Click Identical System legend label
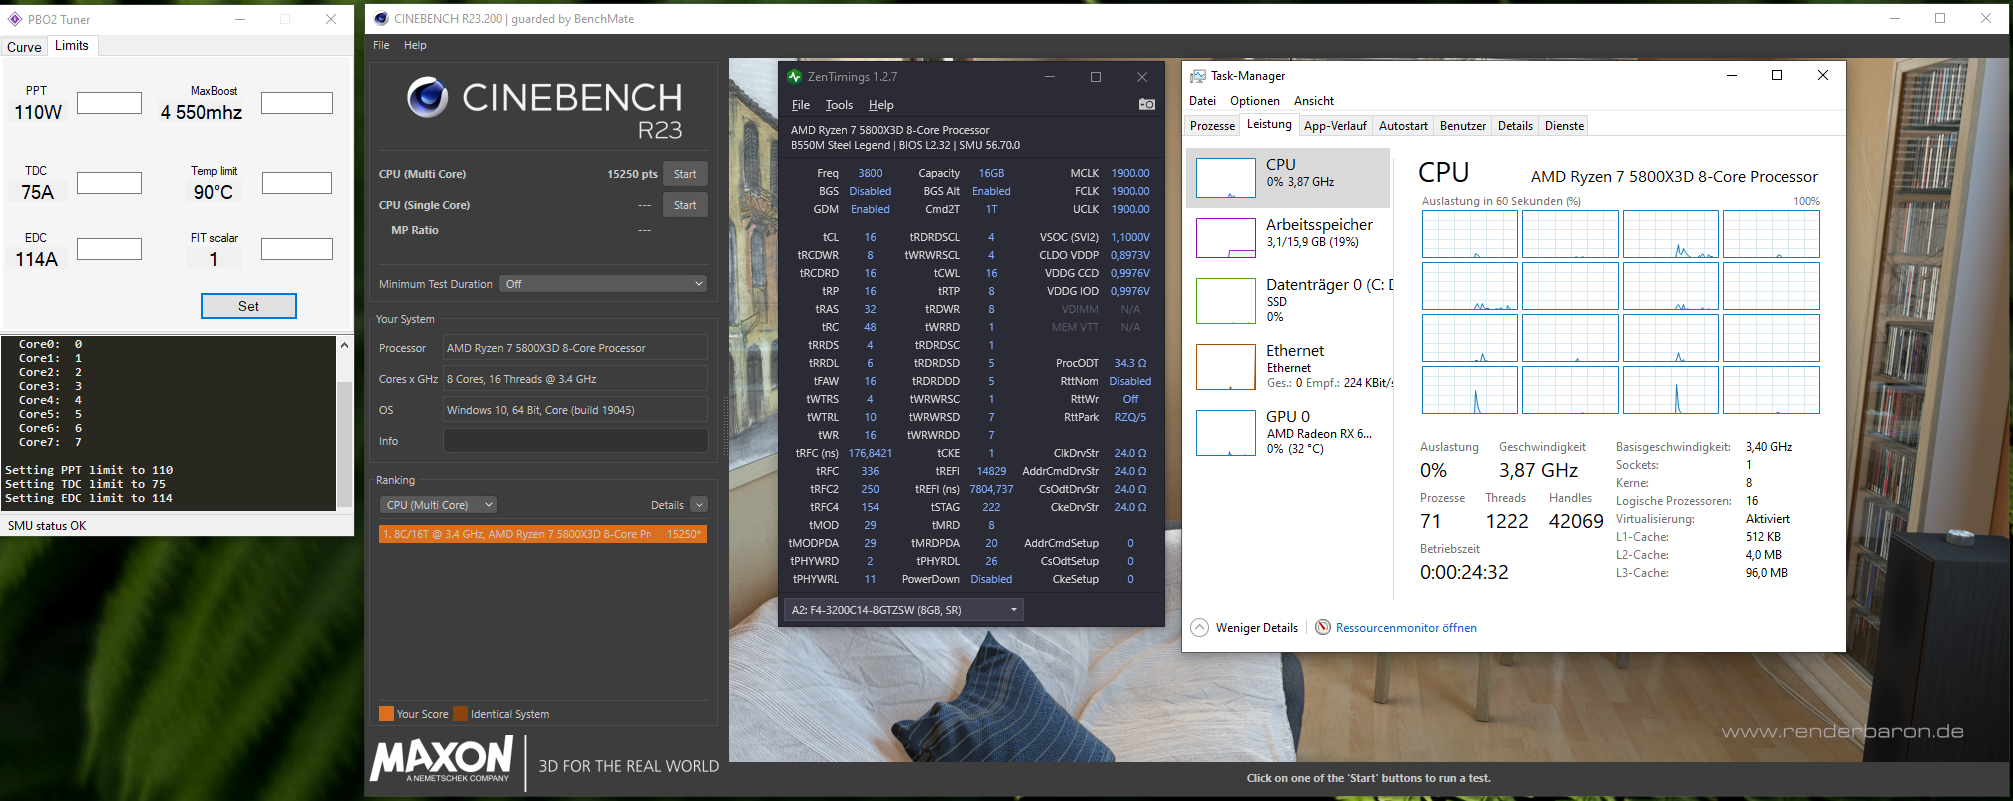Image resolution: width=2013 pixels, height=801 pixels. pyautogui.click(x=510, y=714)
